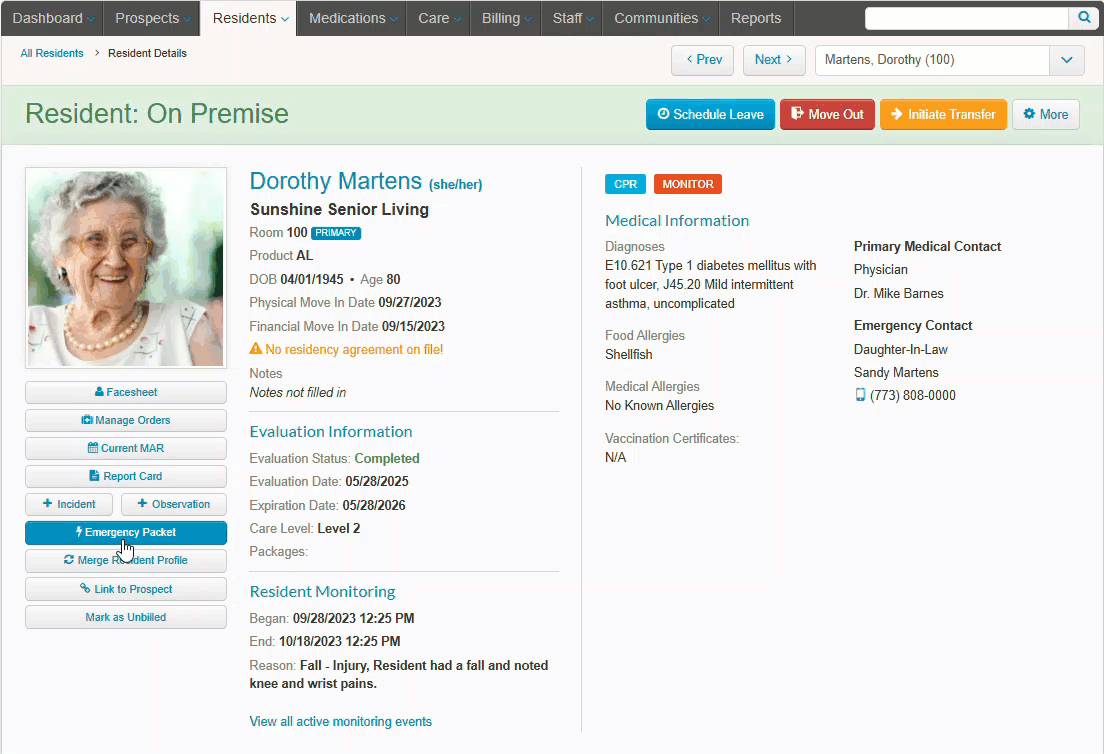
Task: Click the Sandy Martens emergency contact name
Action: coord(896,372)
